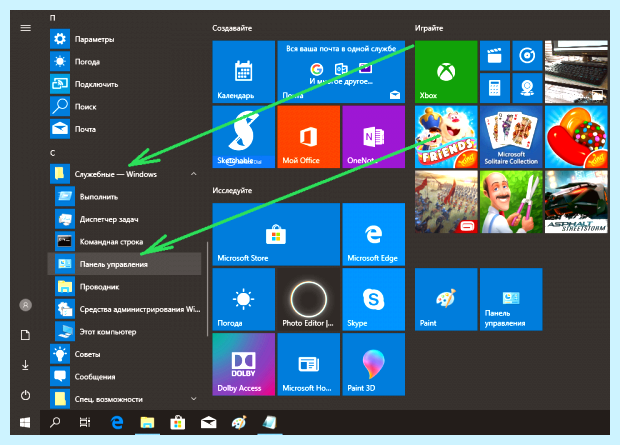This screenshot has width=620, height=445.
Task: Launch Candy Crush Friends tile
Action: [446, 136]
